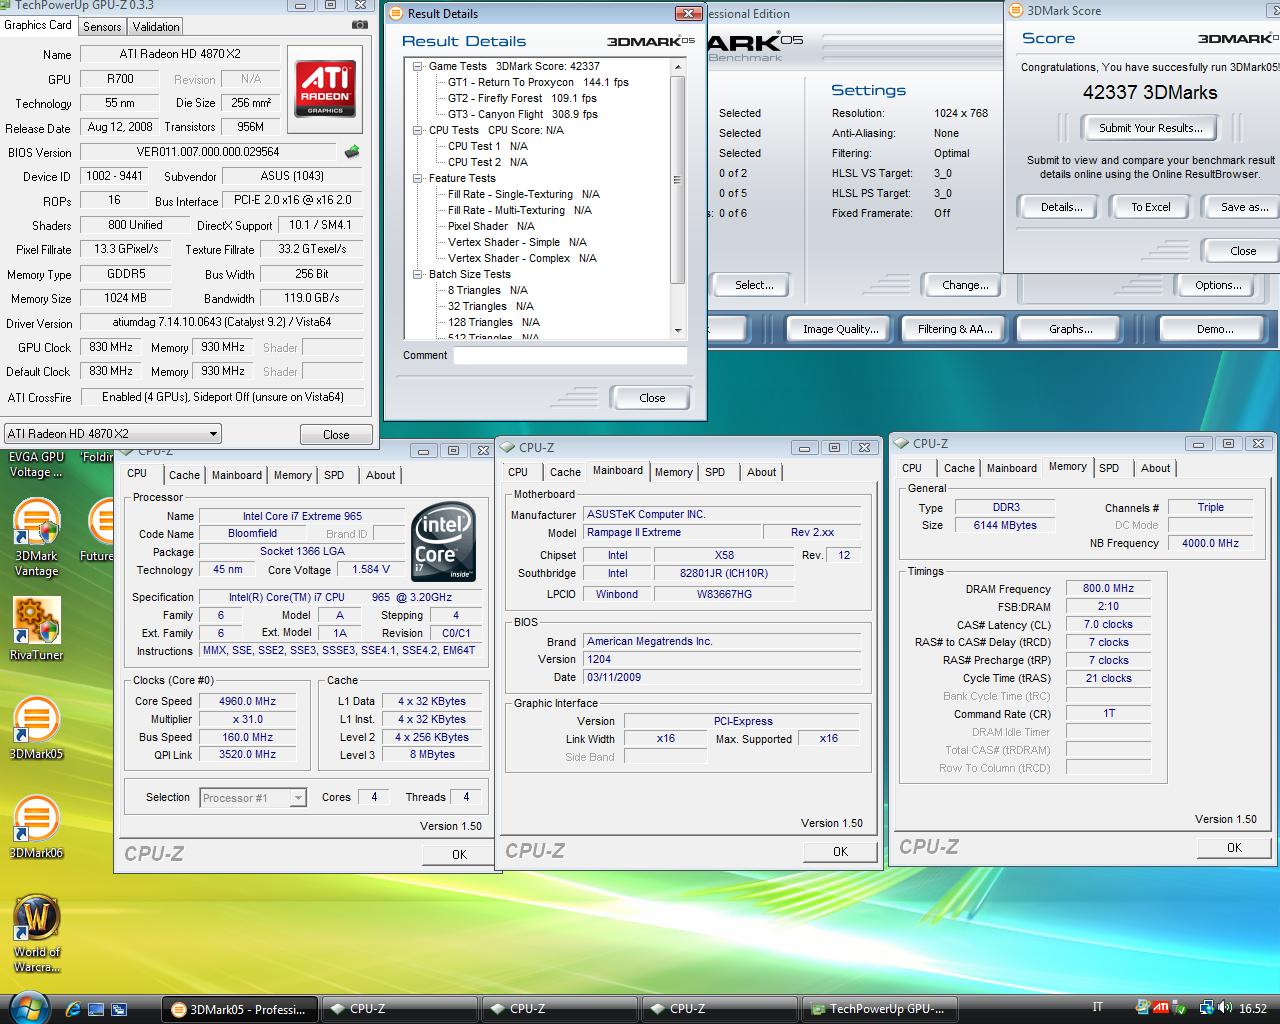Switch to 3DMark05 Professional taskbar button

tap(240, 1009)
